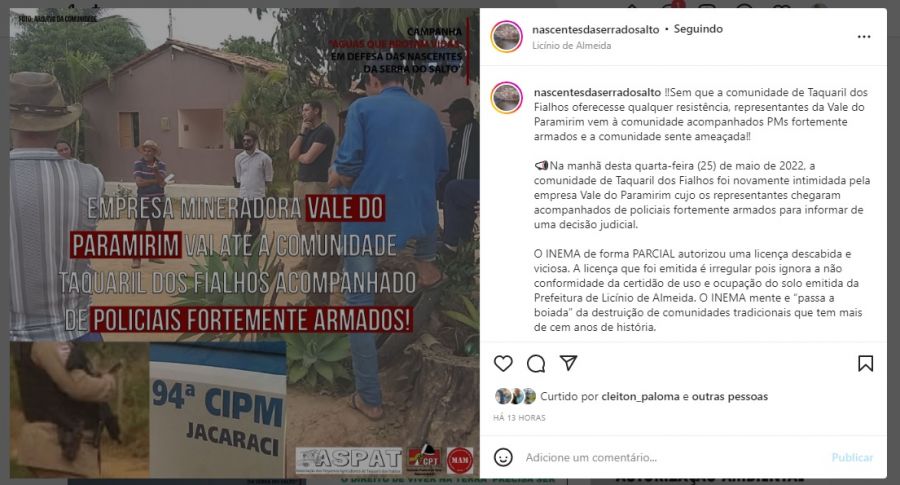The image size is (900, 485).
Task: Open more options three-dot menu
Action: 864,37
